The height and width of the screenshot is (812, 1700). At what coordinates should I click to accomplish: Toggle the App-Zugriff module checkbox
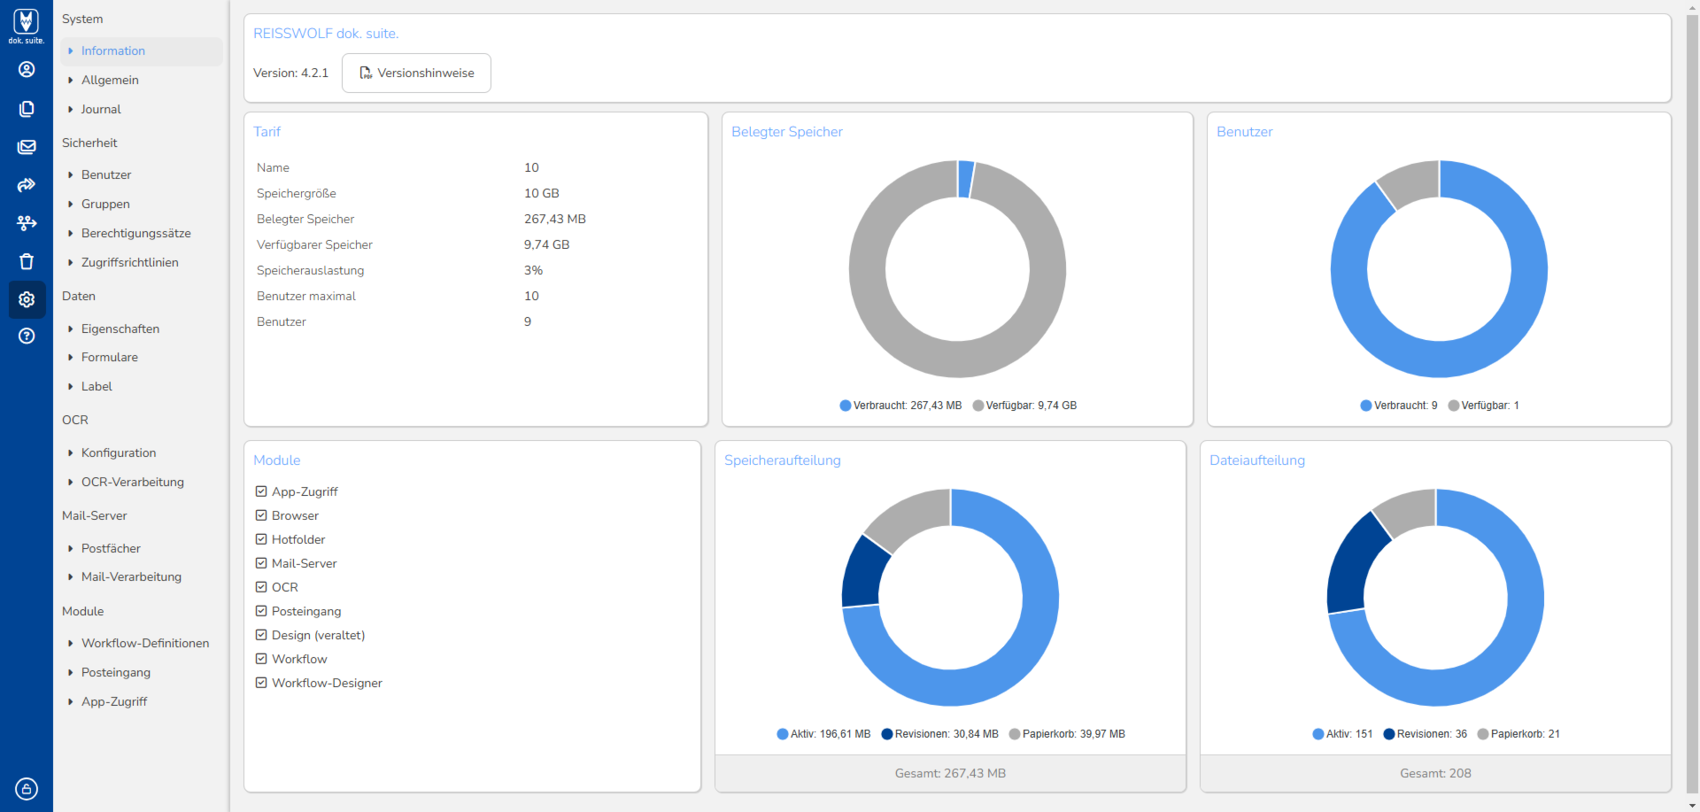coord(261,492)
